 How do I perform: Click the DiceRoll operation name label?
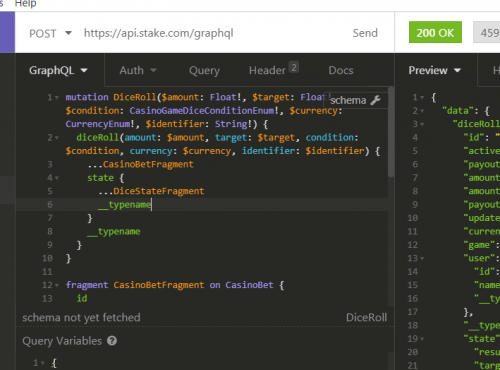tap(366, 317)
